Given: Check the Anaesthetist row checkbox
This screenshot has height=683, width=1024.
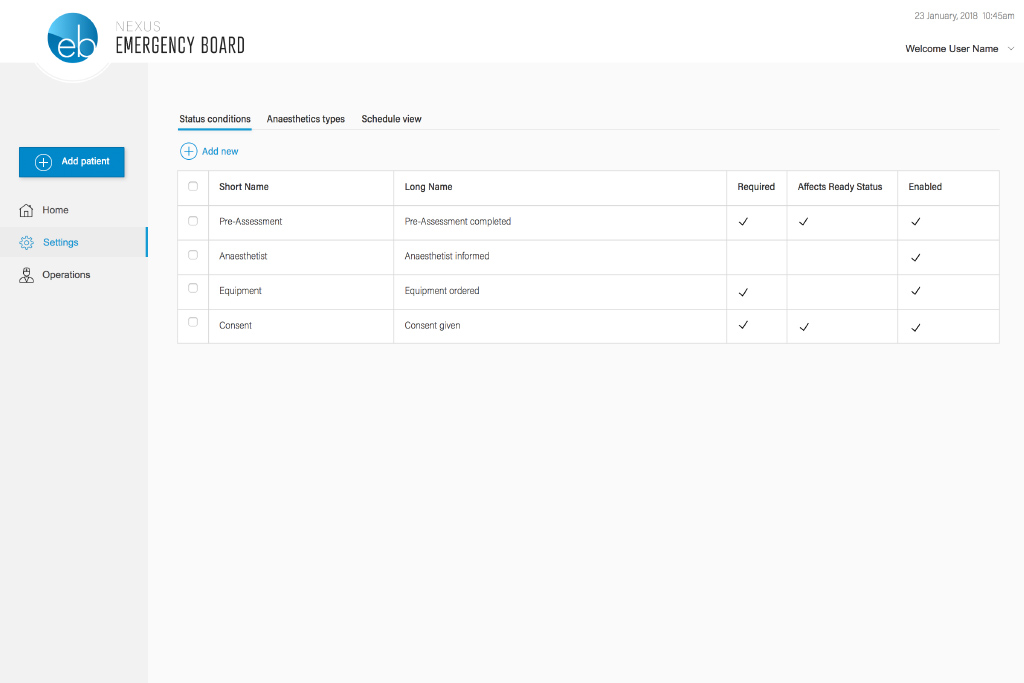Looking at the screenshot, I should [193, 255].
